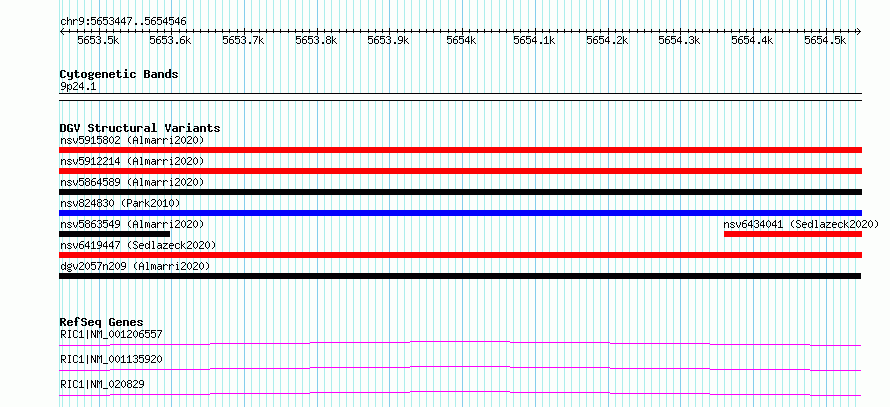Open the nsv6434041 (Sedlazeck2020) variant label
Viewport: 890px width, 407px height.
tap(801, 224)
